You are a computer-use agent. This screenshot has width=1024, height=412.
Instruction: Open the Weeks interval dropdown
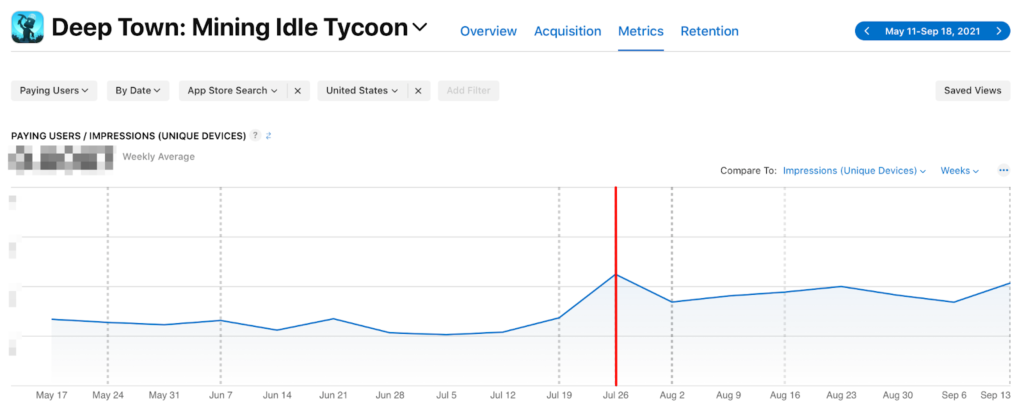pyautogui.click(x=959, y=171)
